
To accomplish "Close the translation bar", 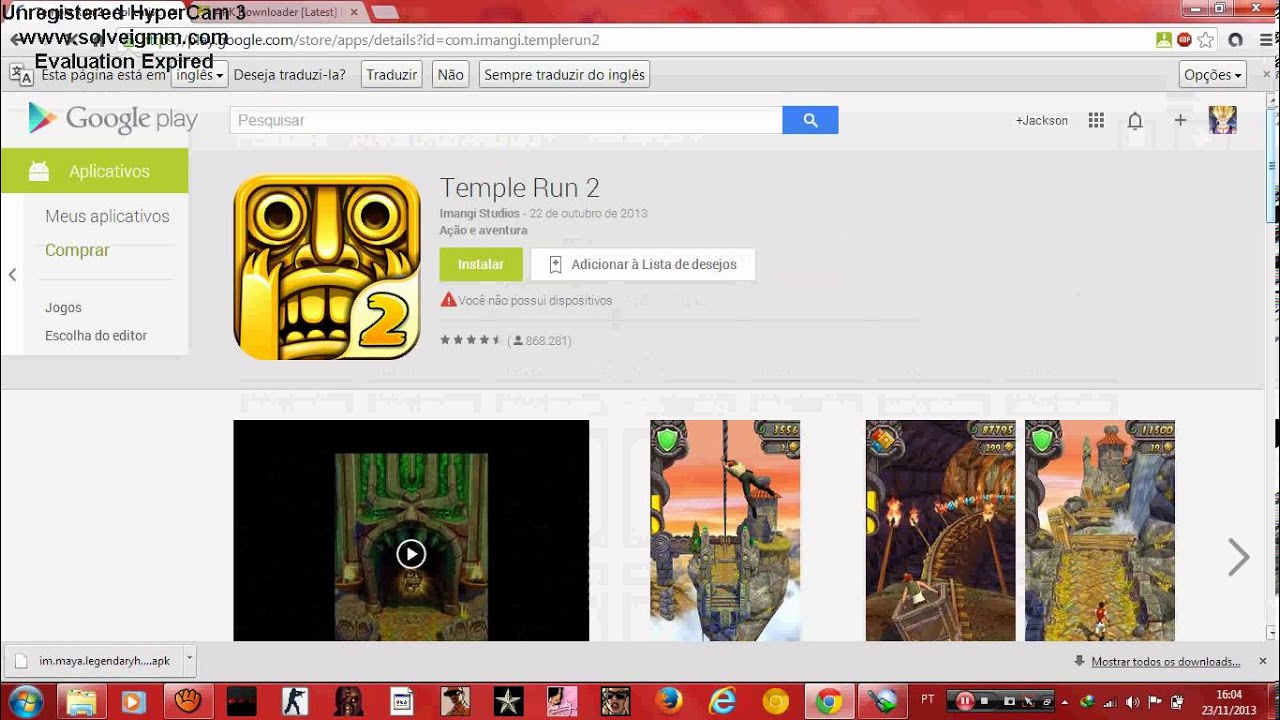I will 1266,74.
